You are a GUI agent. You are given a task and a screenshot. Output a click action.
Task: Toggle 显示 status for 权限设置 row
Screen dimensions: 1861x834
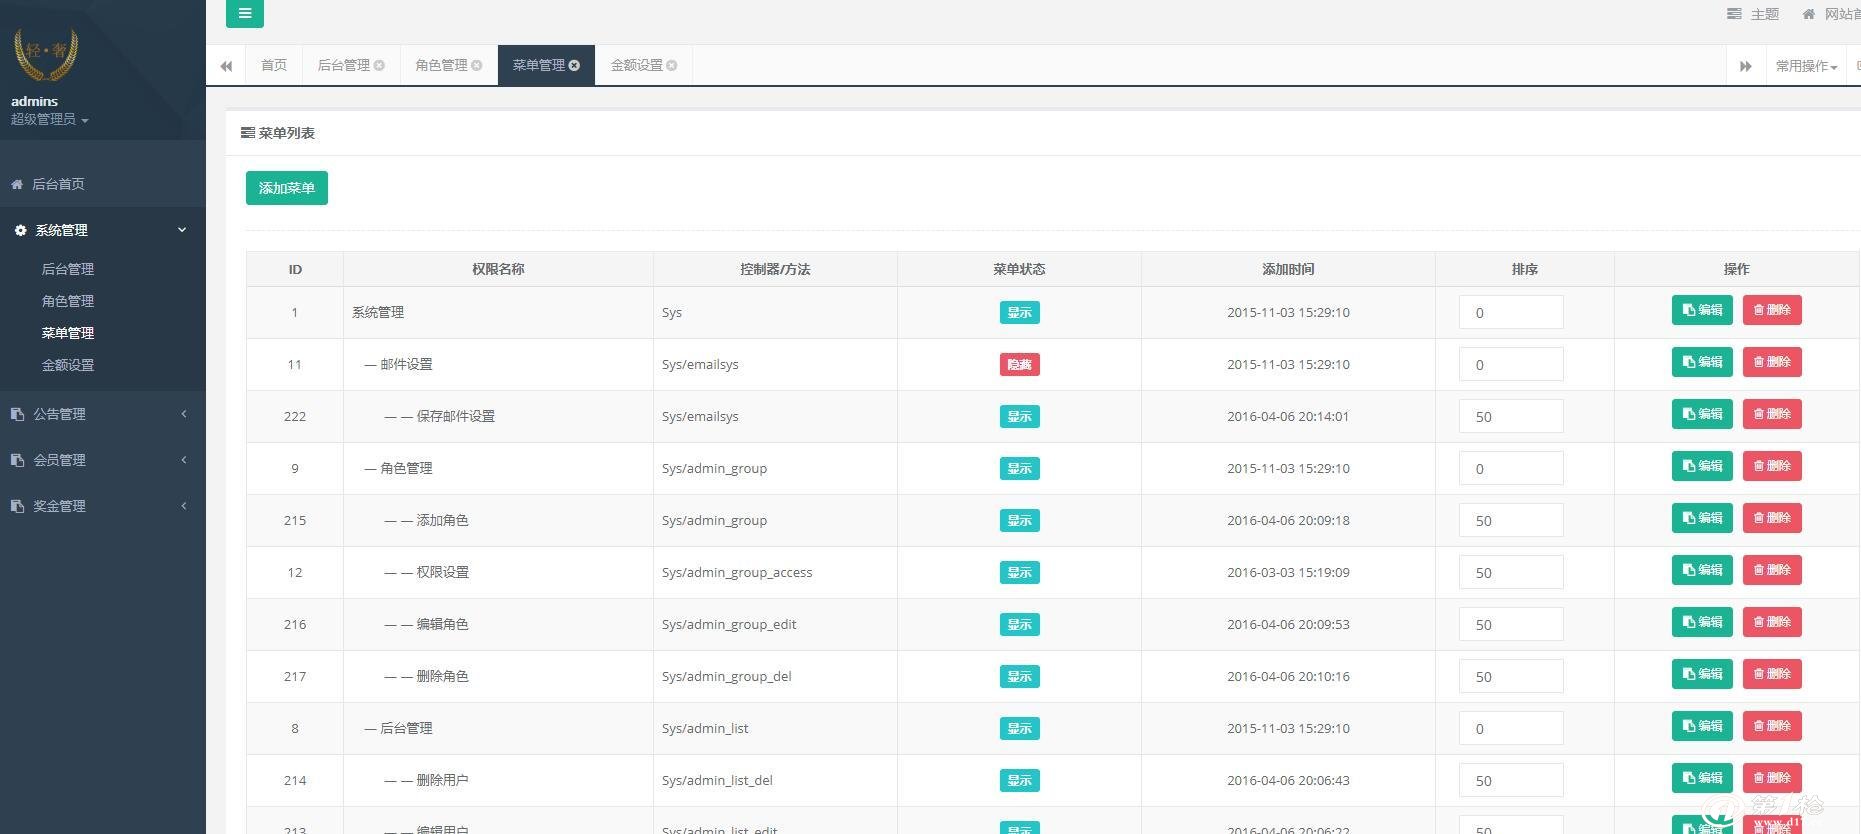click(x=1019, y=573)
